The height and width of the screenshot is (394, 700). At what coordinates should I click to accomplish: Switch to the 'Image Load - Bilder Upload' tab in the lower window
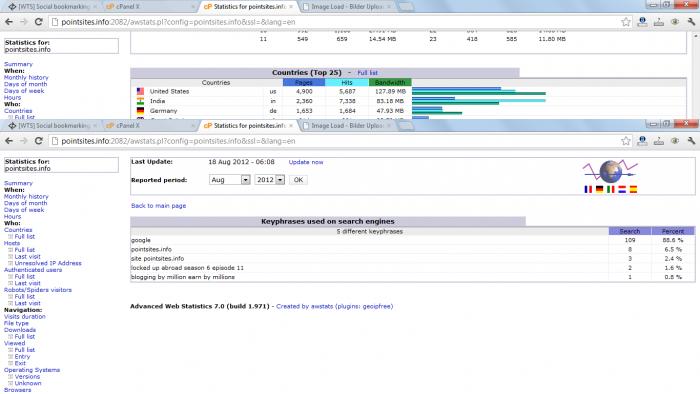coord(347,126)
